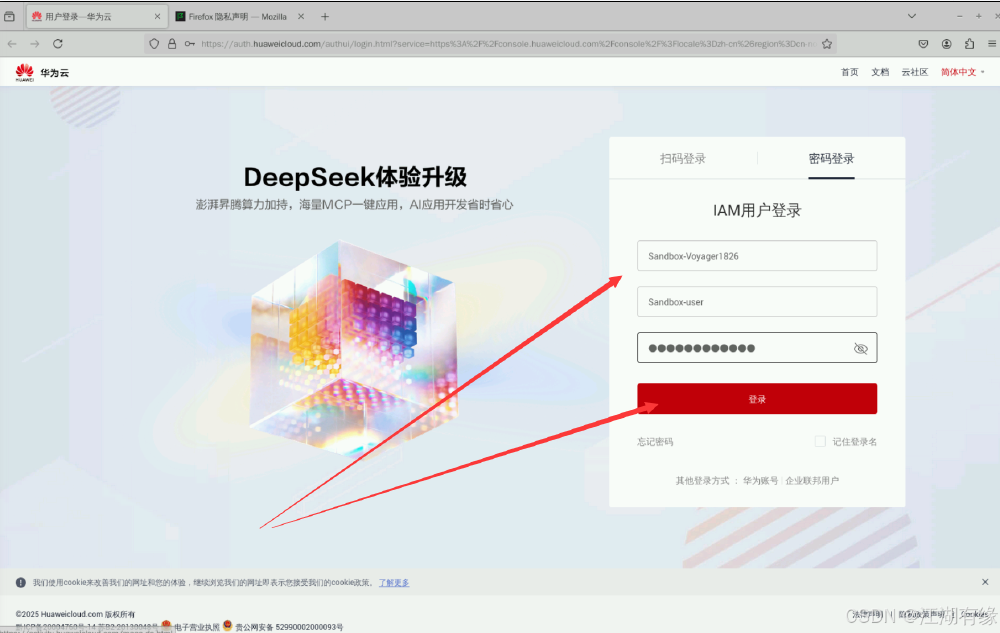Click the 忘记密码 link
This screenshot has width=1000, height=633.
click(655, 442)
